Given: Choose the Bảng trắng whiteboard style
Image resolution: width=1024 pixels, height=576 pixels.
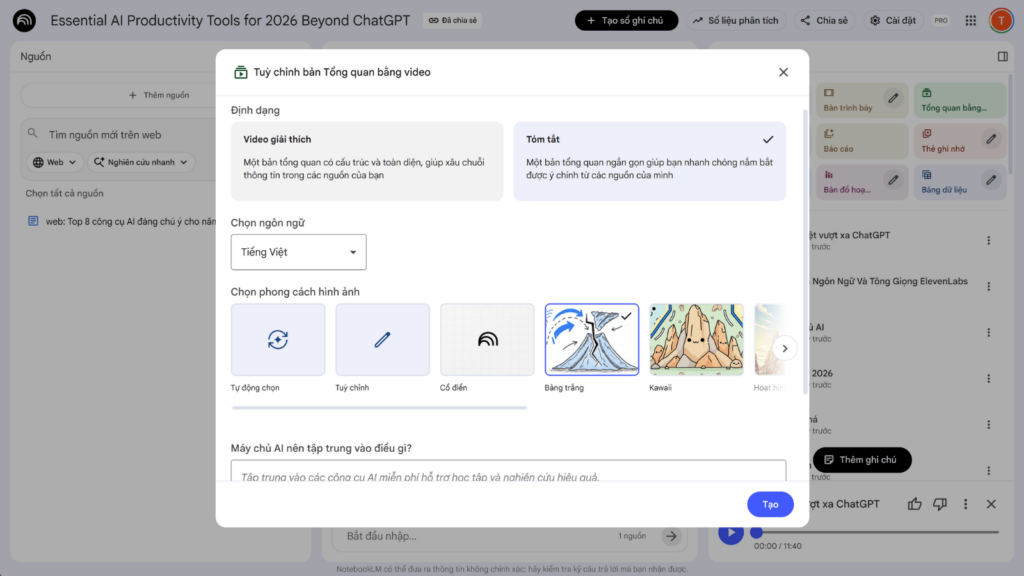Looking at the screenshot, I should [592, 340].
